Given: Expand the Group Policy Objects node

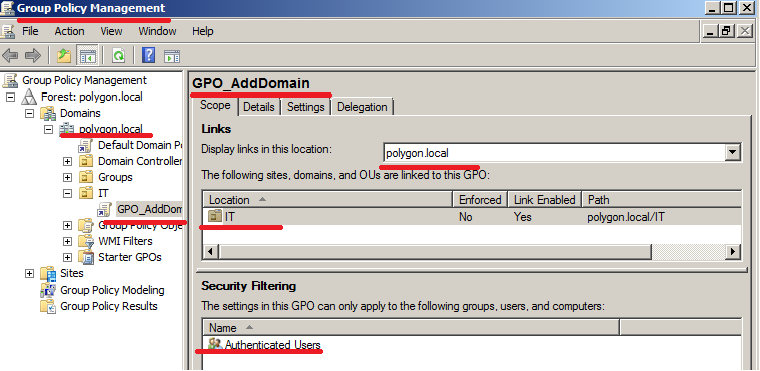Looking at the screenshot, I should [x=67, y=225].
